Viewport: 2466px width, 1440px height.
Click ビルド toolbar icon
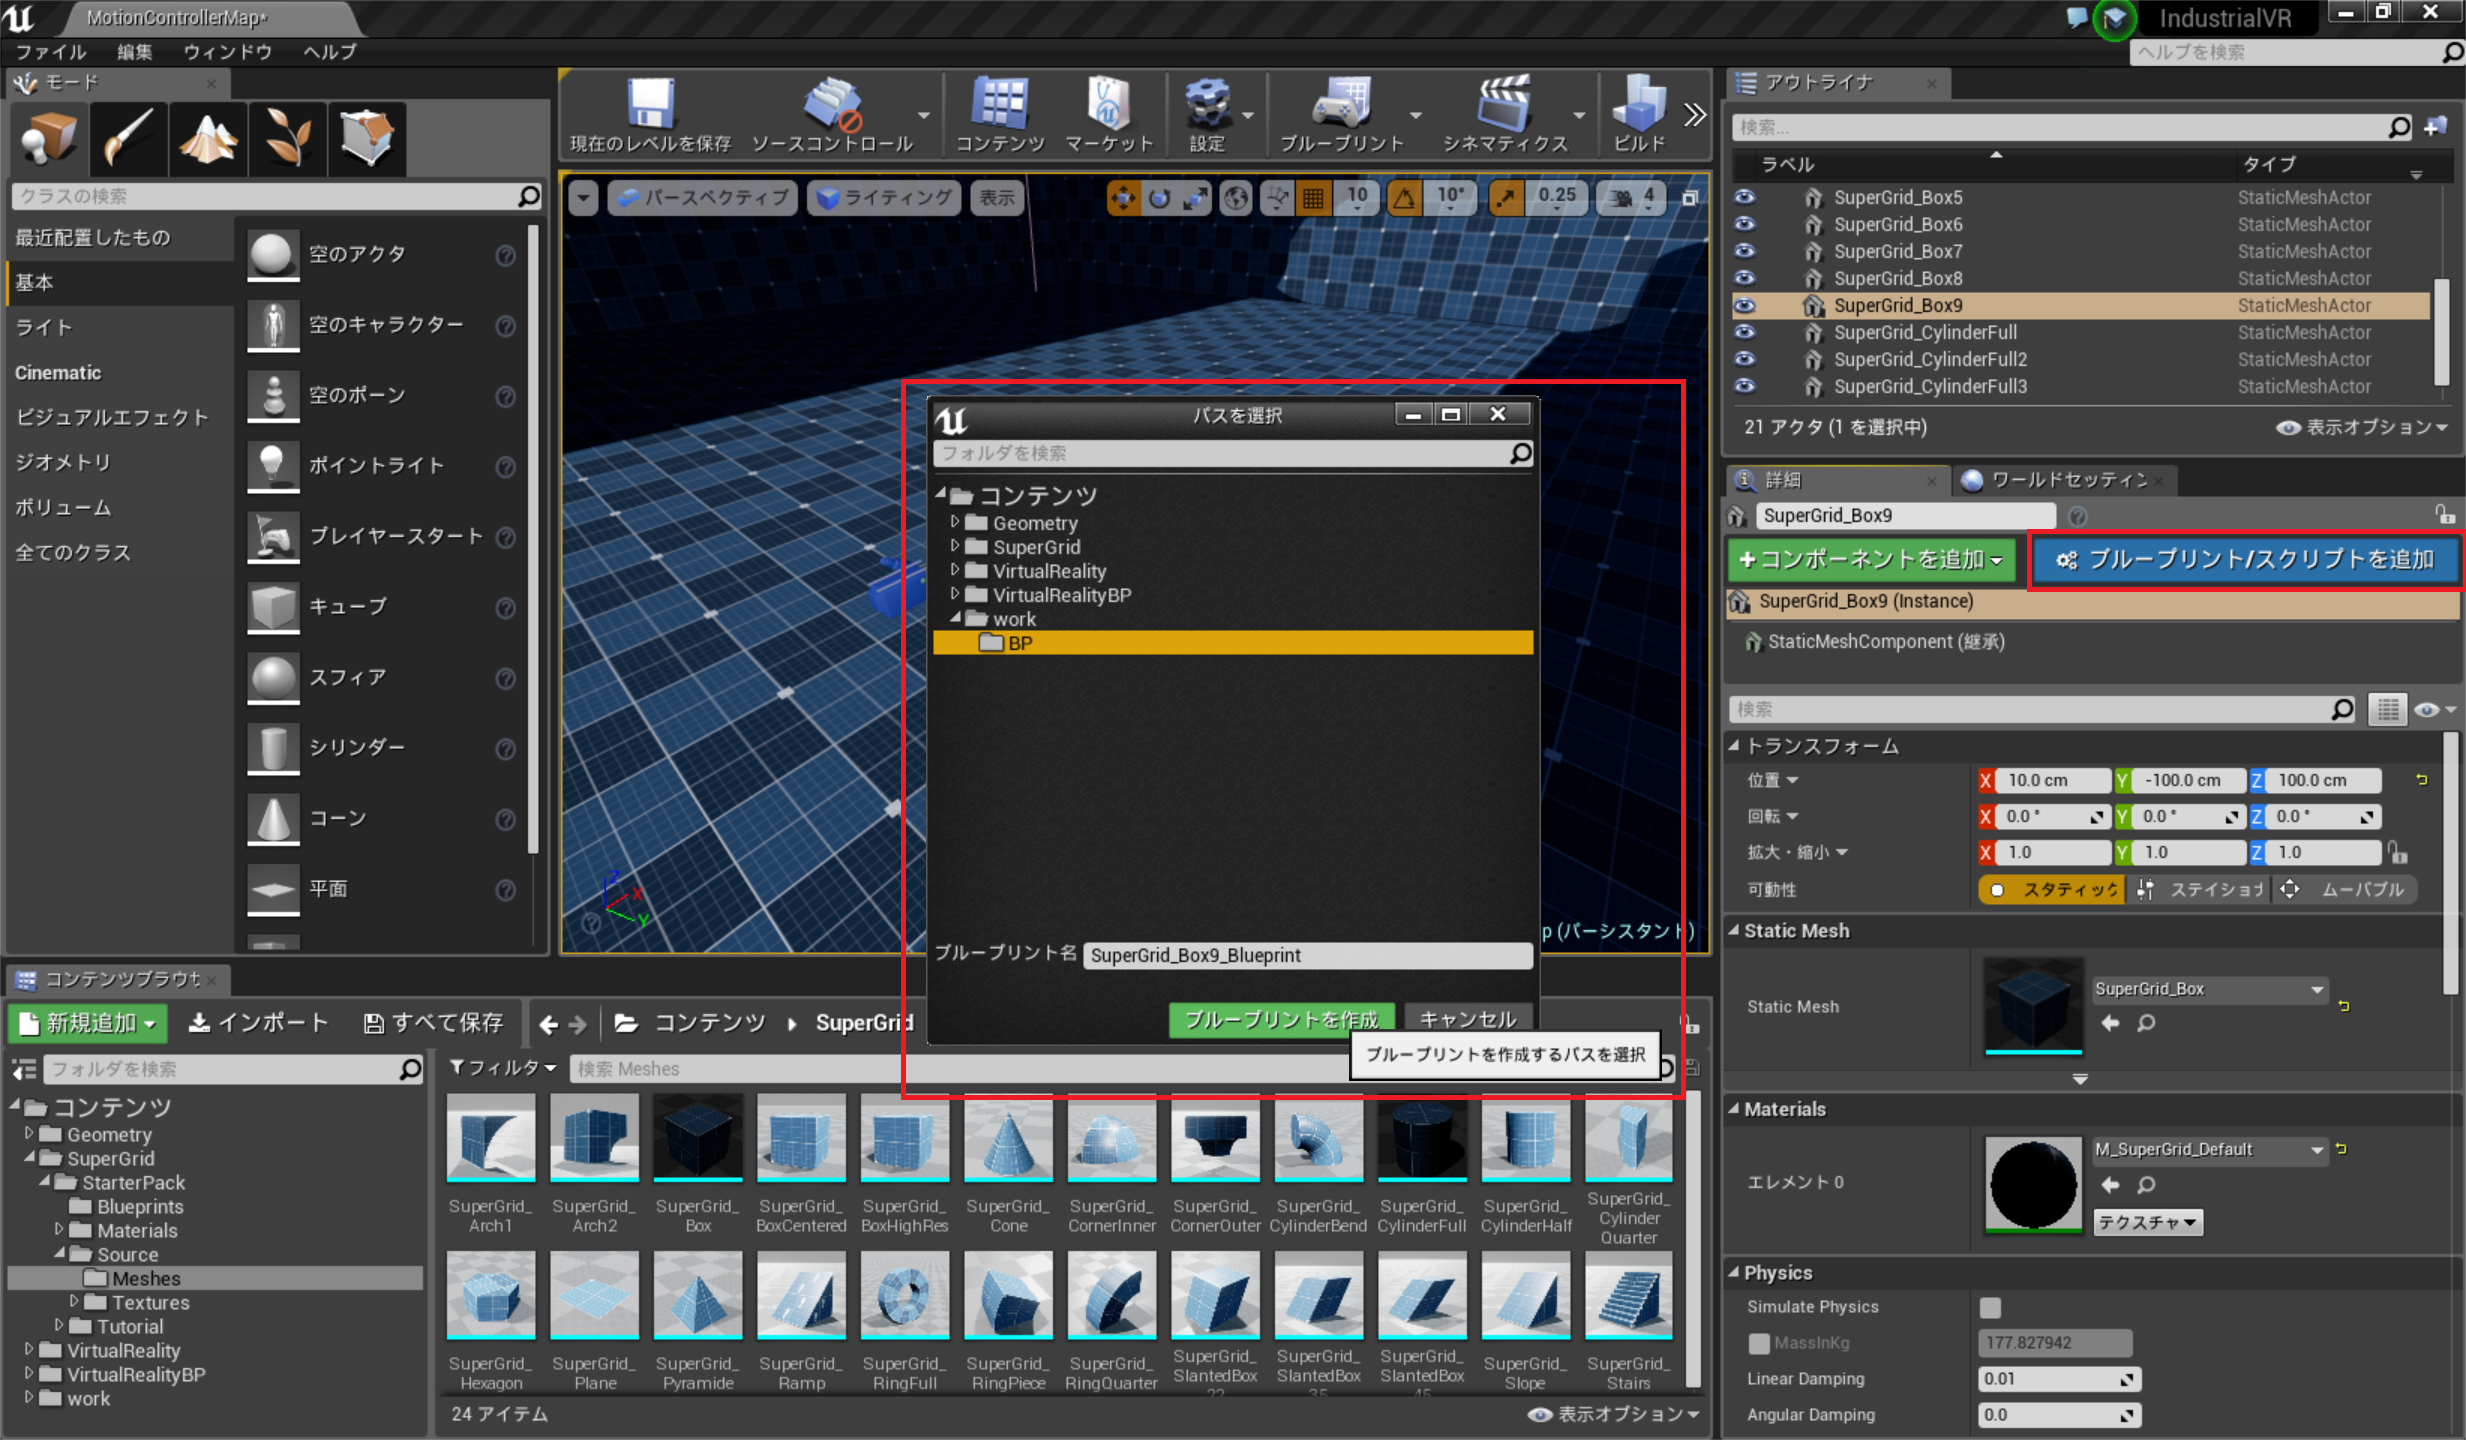(1639, 116)
